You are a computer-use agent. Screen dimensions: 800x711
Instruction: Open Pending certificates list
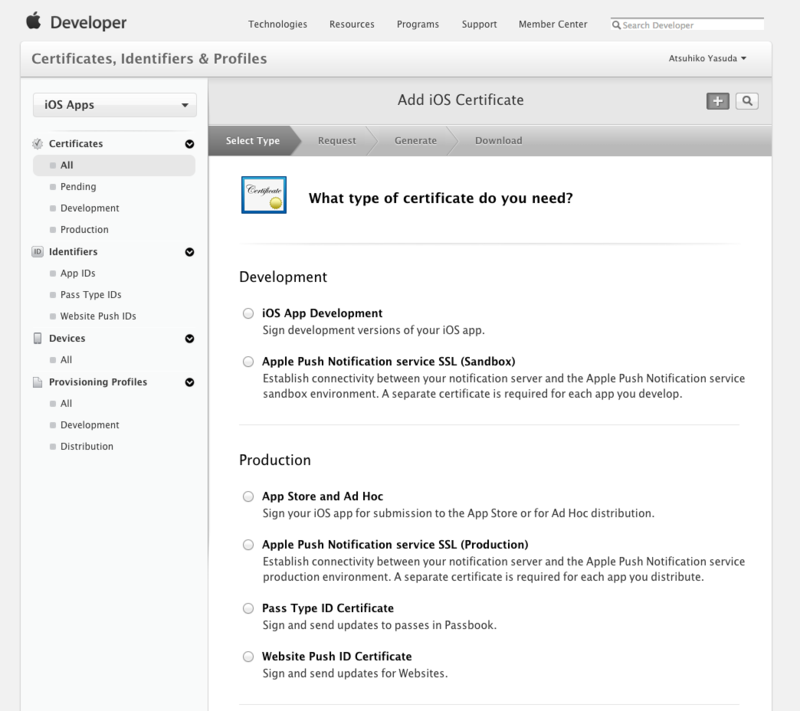(78, 187)
